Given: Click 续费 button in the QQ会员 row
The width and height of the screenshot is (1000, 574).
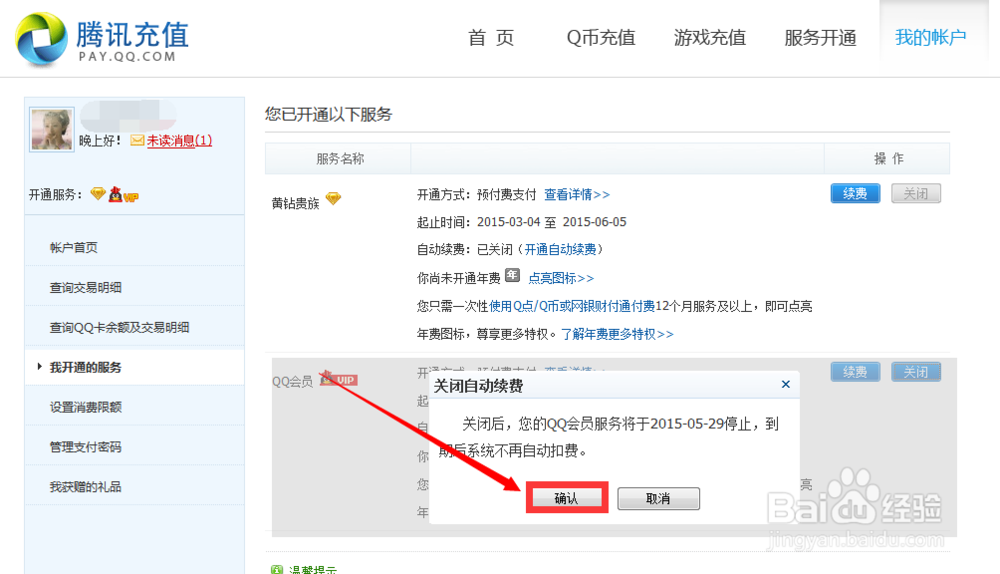Looking at the screenshot, I should tap(855, 372).
